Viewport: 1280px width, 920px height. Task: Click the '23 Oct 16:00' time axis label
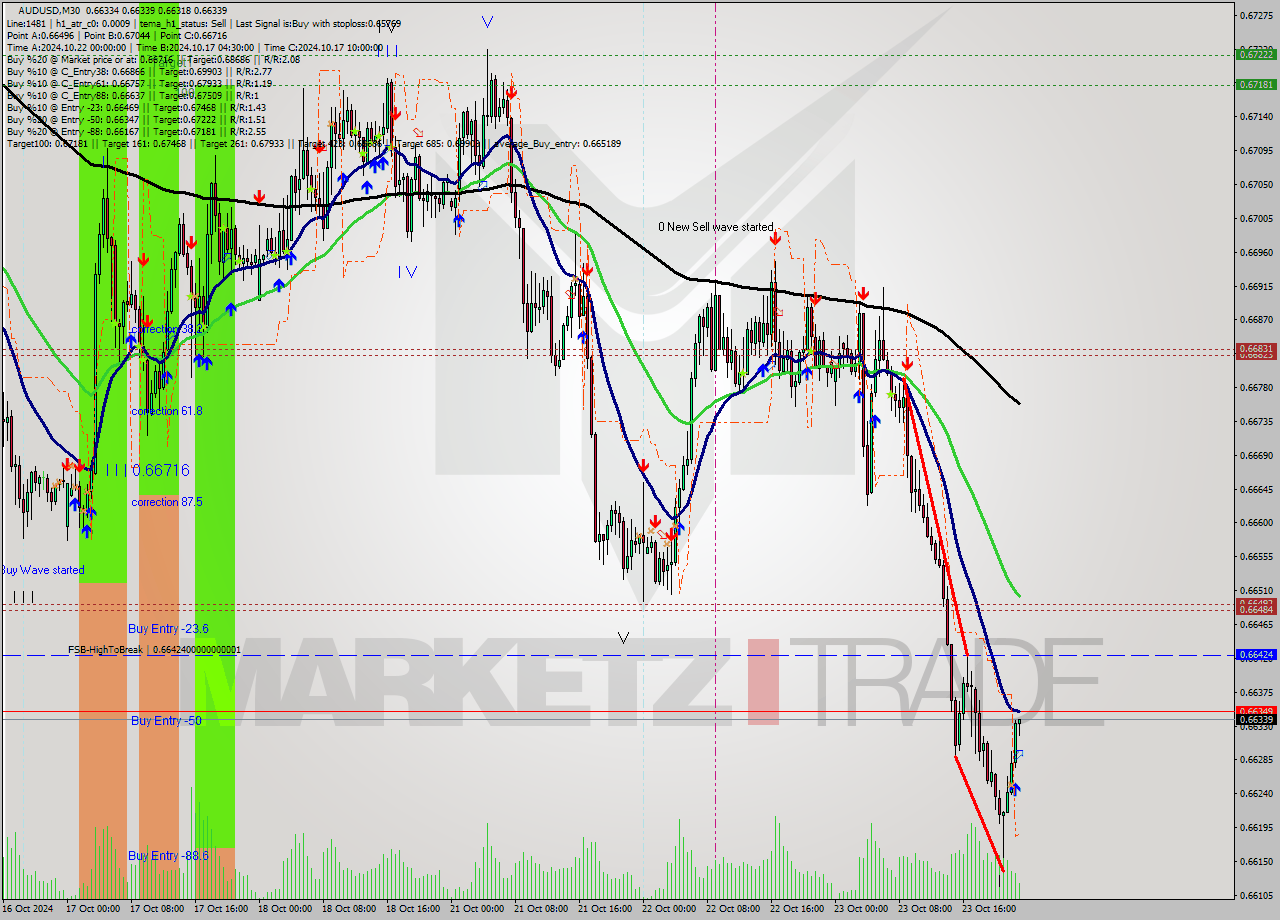click(988, 909)
